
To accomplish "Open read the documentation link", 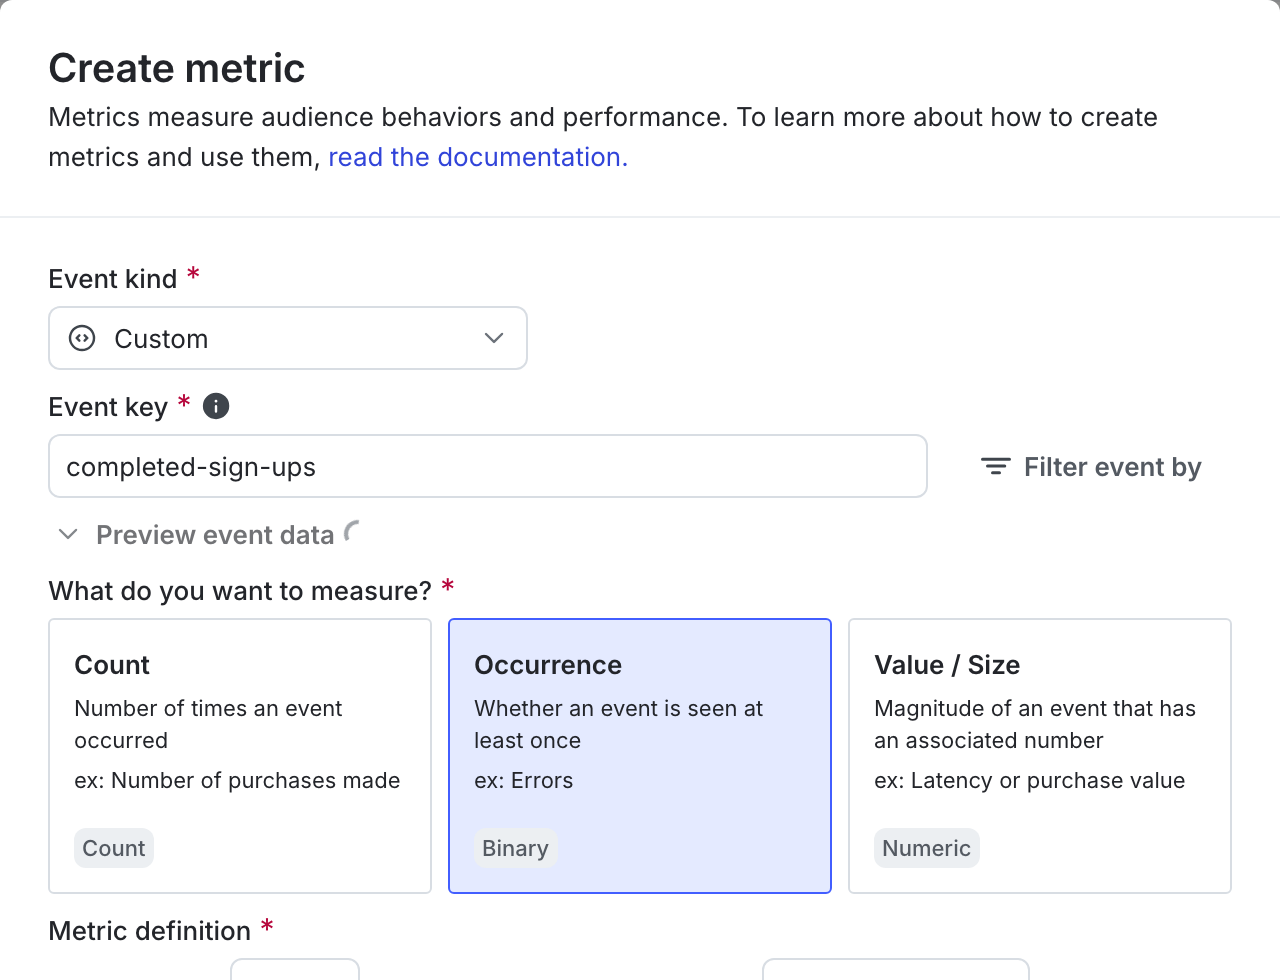I will coord(477,157).
